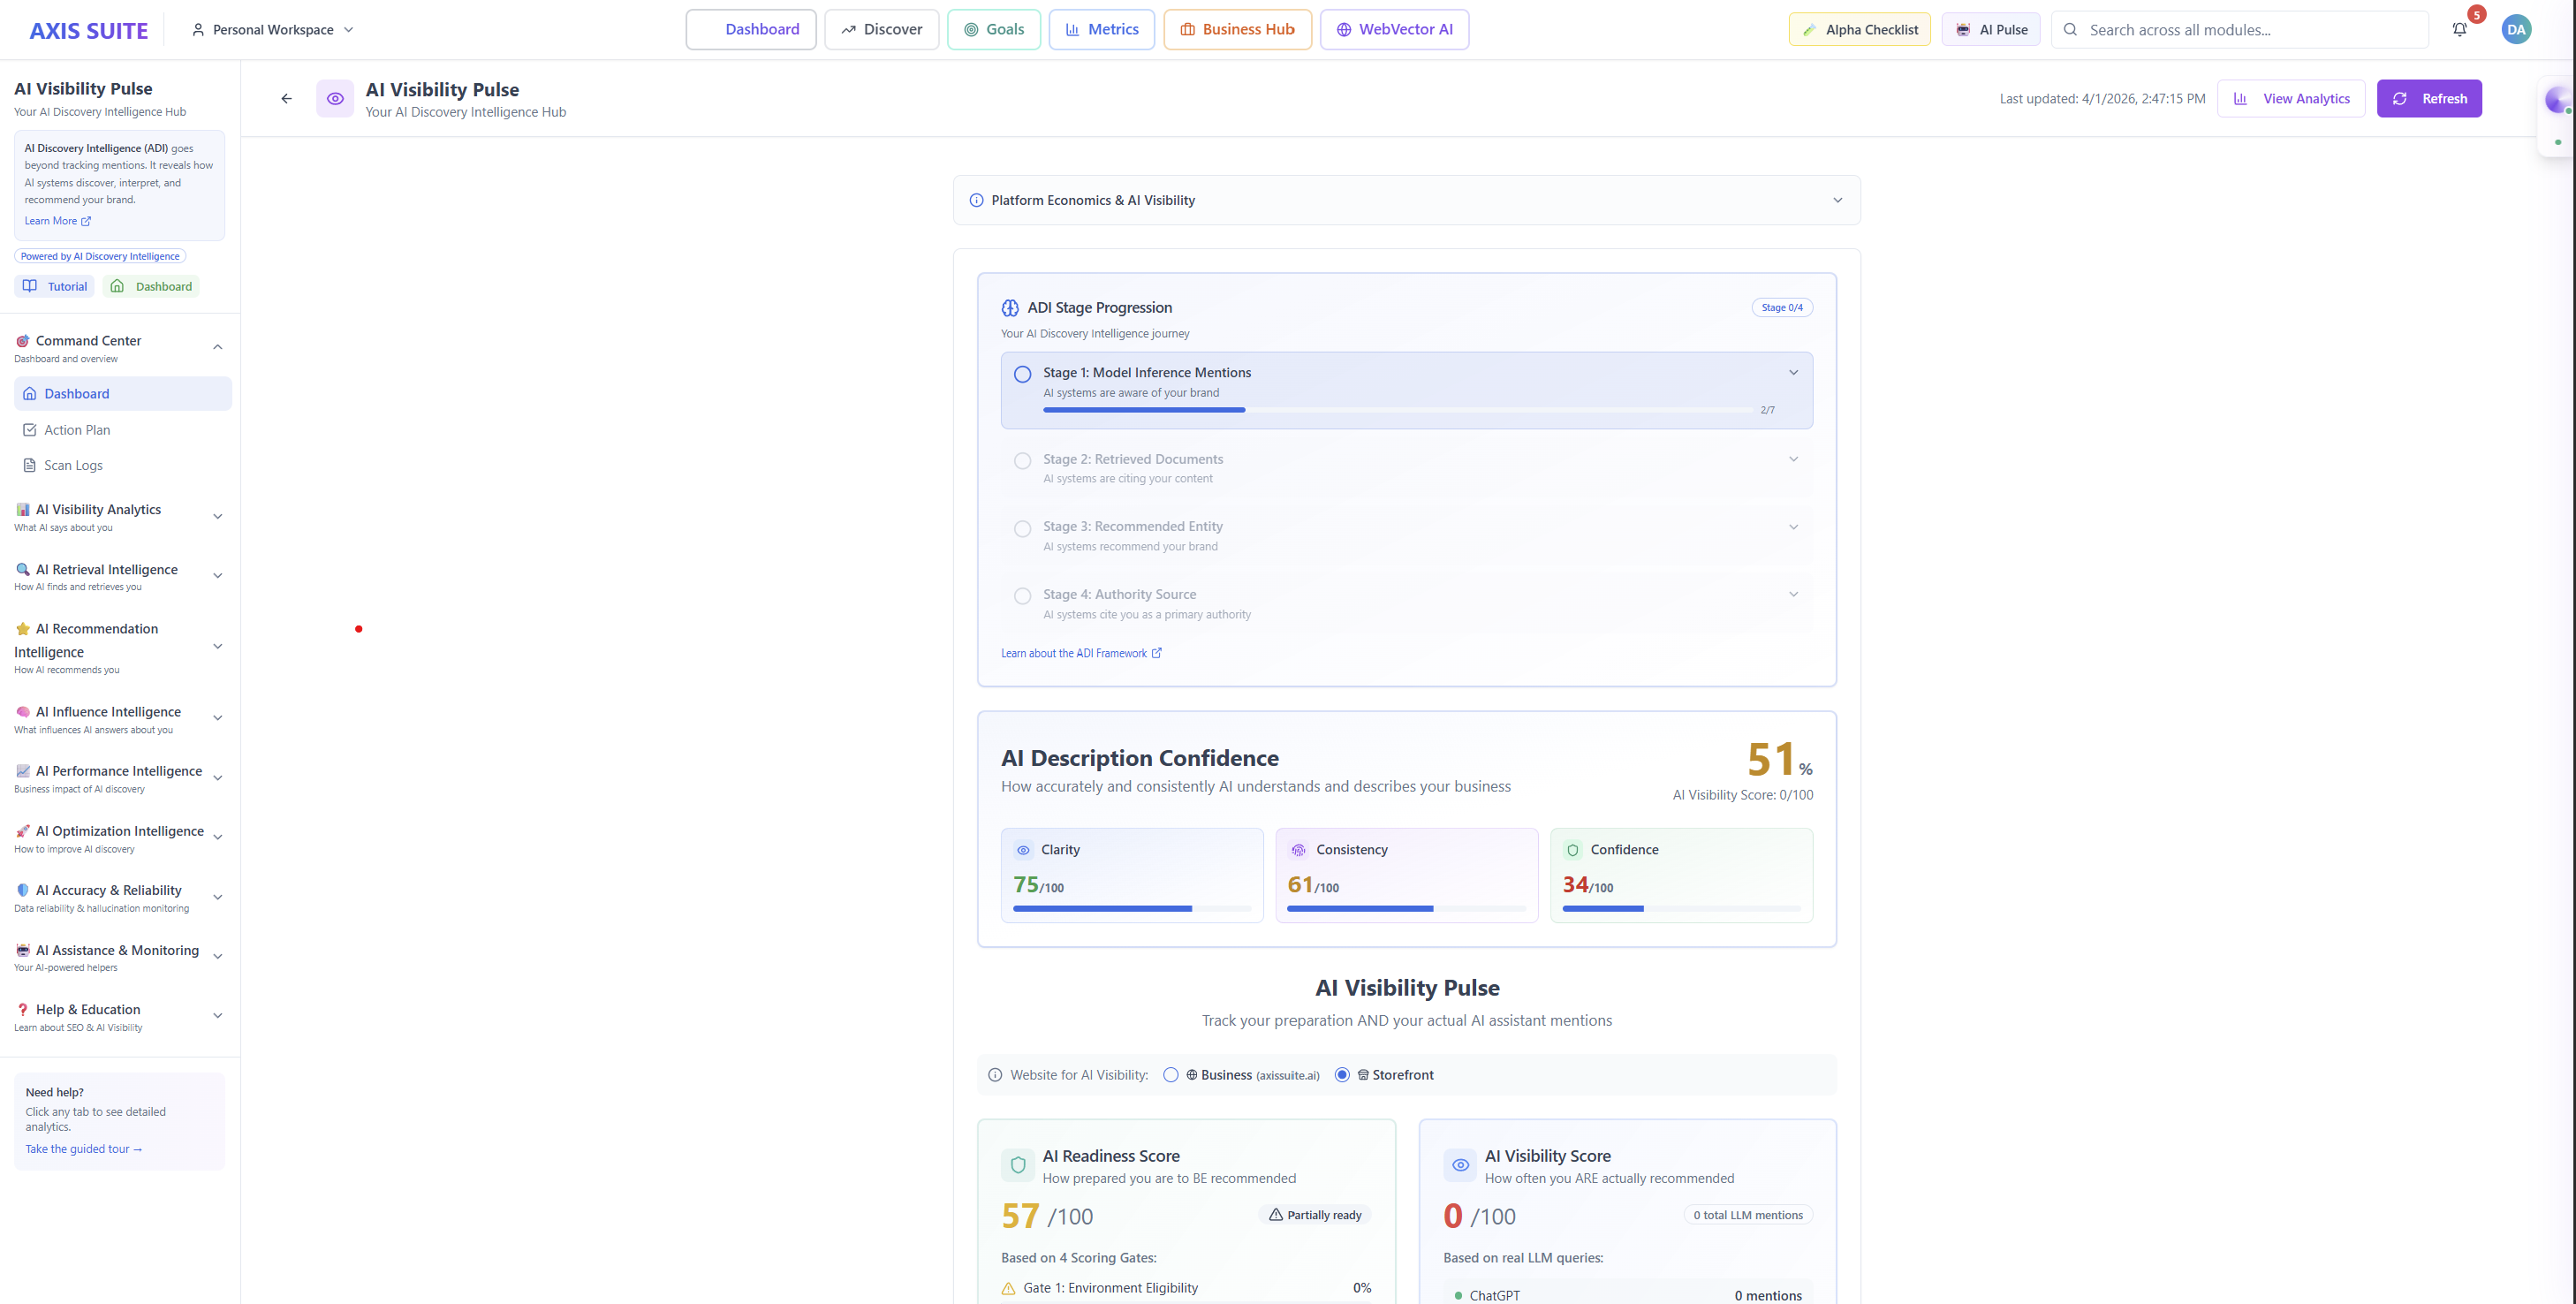
Task: Toggle Stage 1 Model Inference circle
Action: click(1022, 374)
